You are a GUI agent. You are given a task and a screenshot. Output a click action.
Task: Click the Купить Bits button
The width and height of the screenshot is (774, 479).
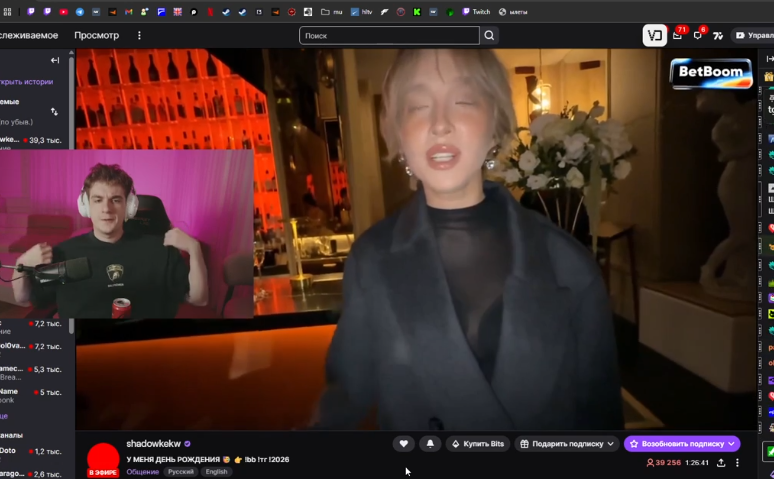478,444
